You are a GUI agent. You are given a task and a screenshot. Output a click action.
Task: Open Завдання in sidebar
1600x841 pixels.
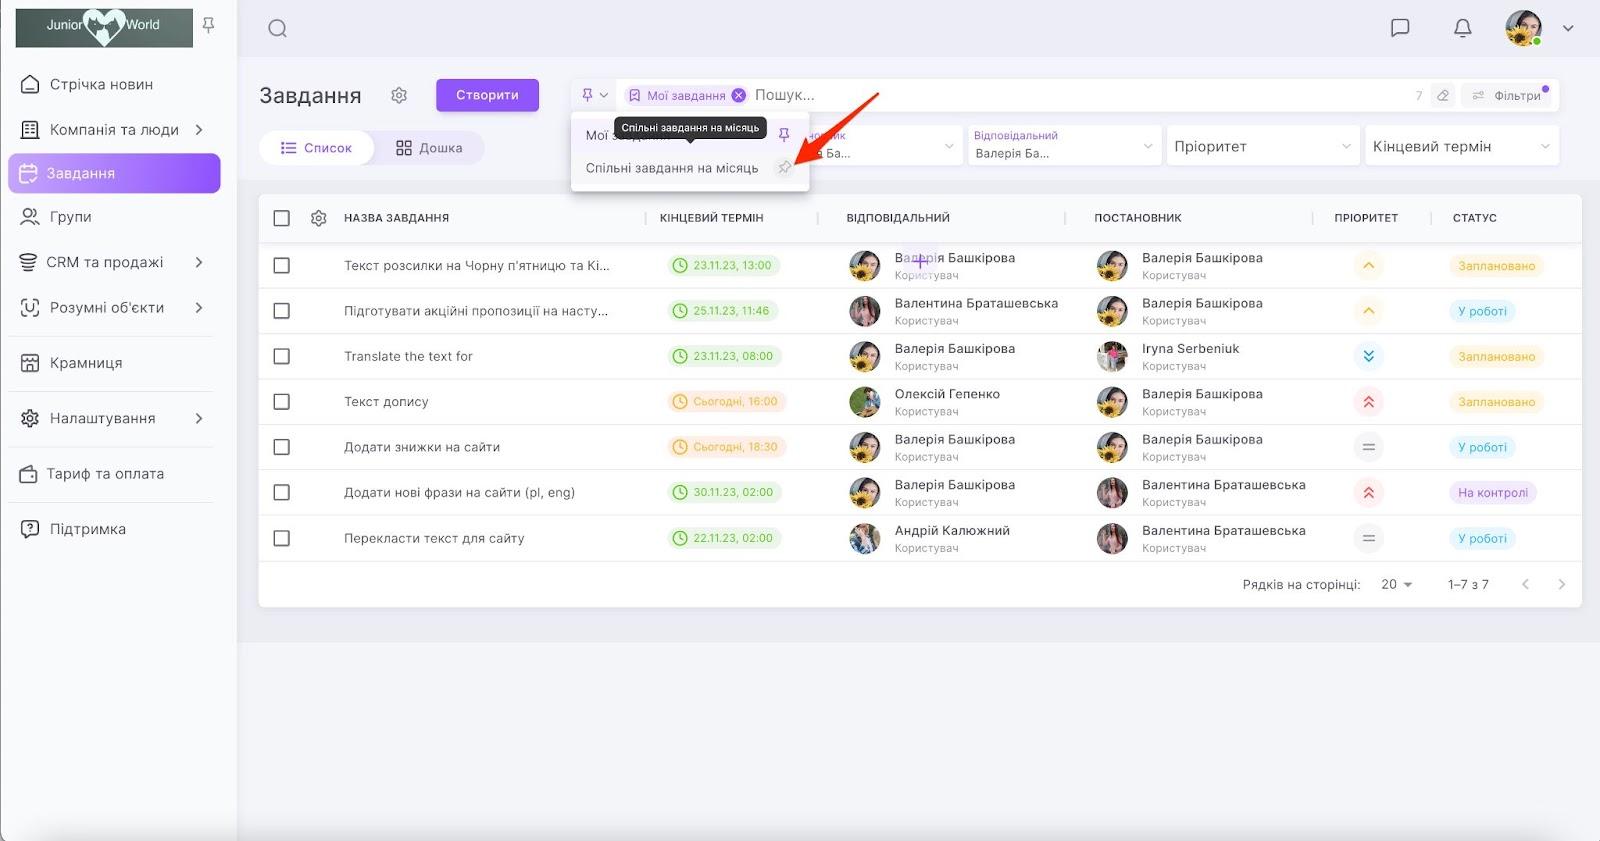click(114, 173)
